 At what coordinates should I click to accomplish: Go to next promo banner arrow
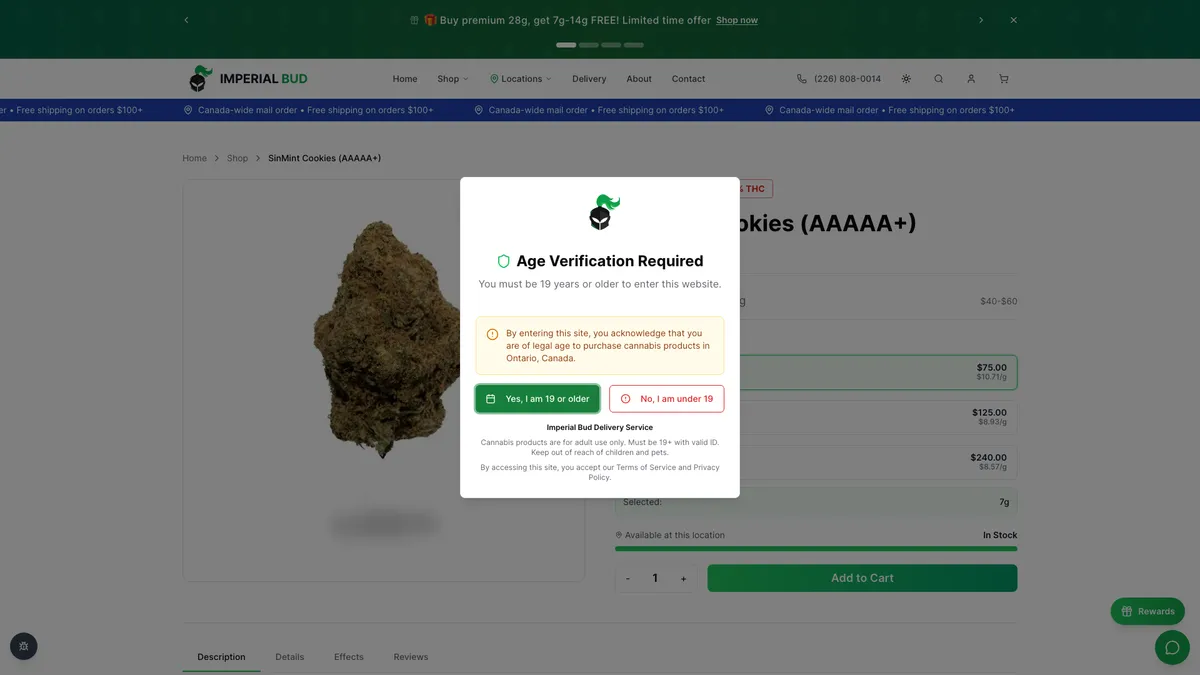pos(981,20)
